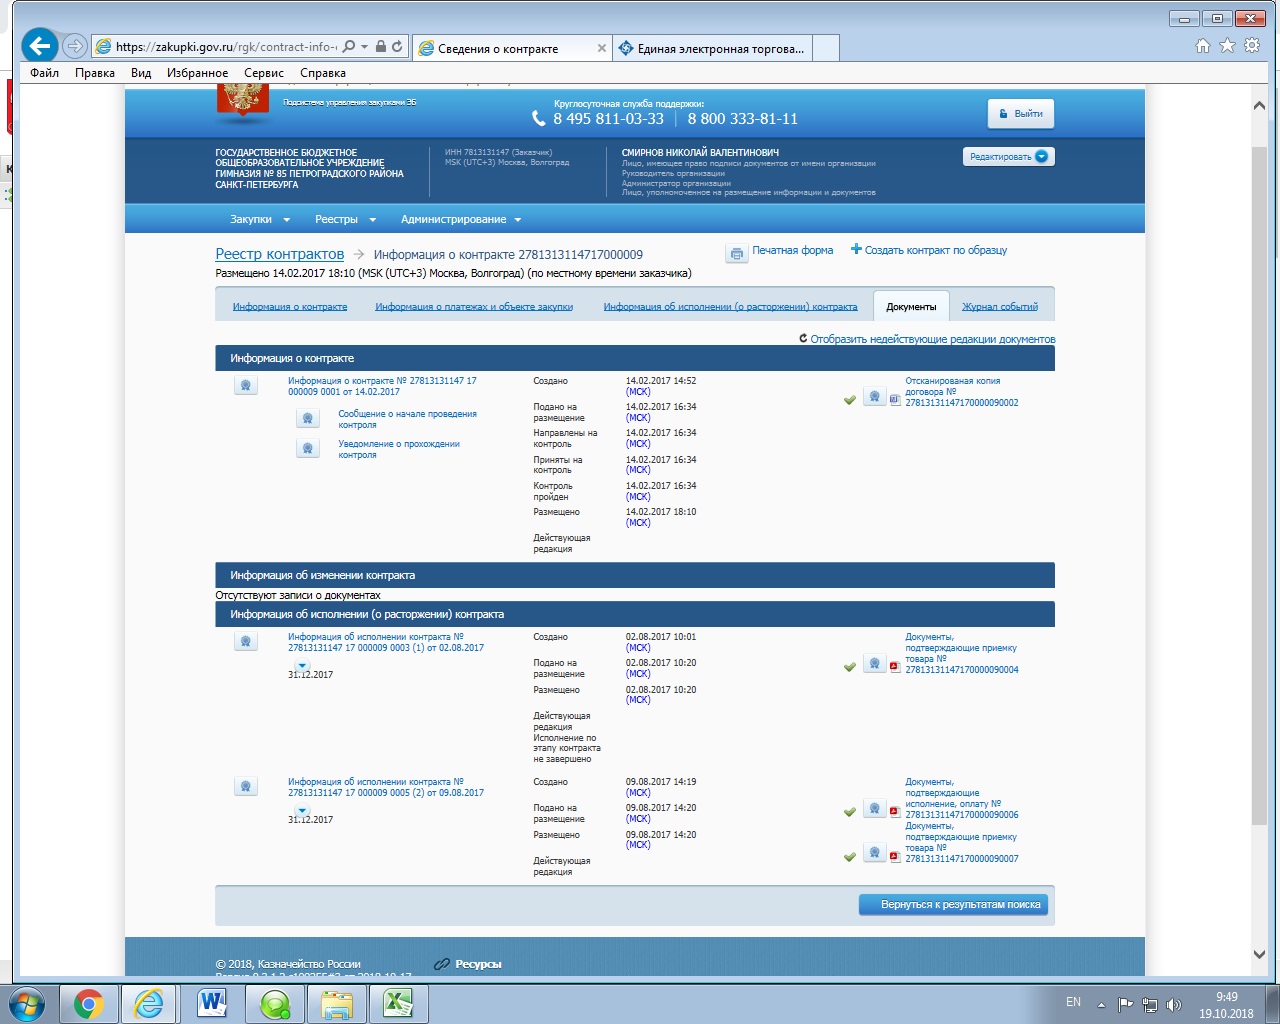Click the volume icon in the system tray

(x=1174, y=1005)
